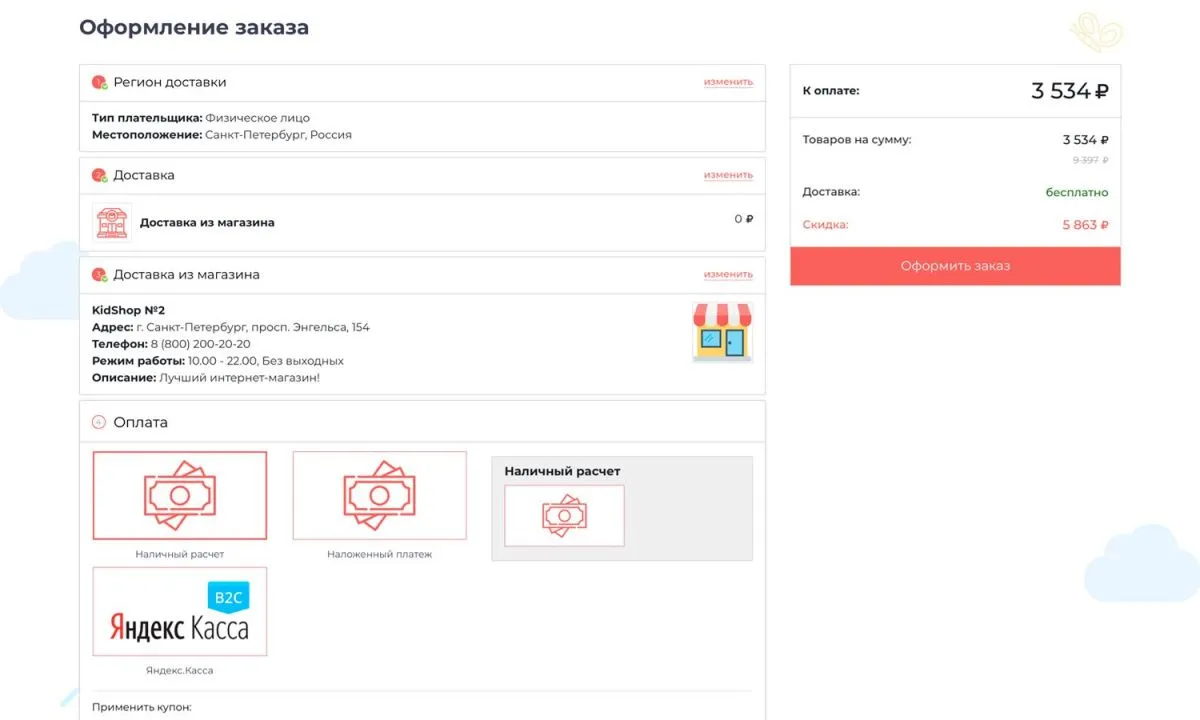
Task: Click the Region доставки status icon
Action: point(99,83)
